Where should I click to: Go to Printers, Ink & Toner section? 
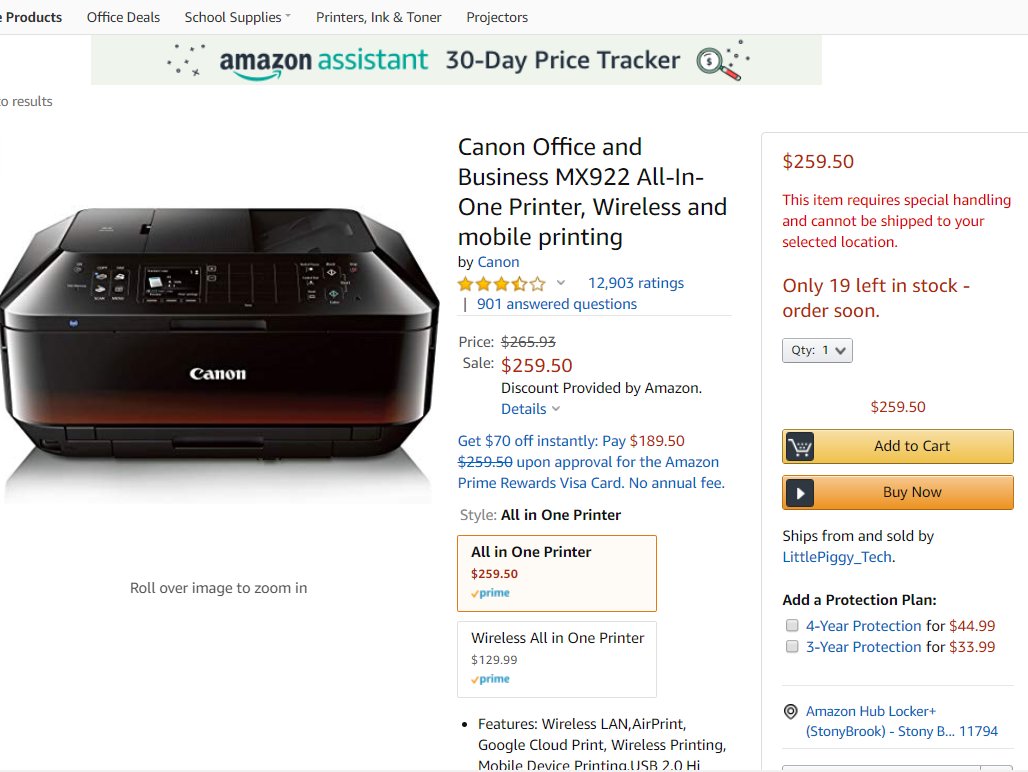coord(379,17)
